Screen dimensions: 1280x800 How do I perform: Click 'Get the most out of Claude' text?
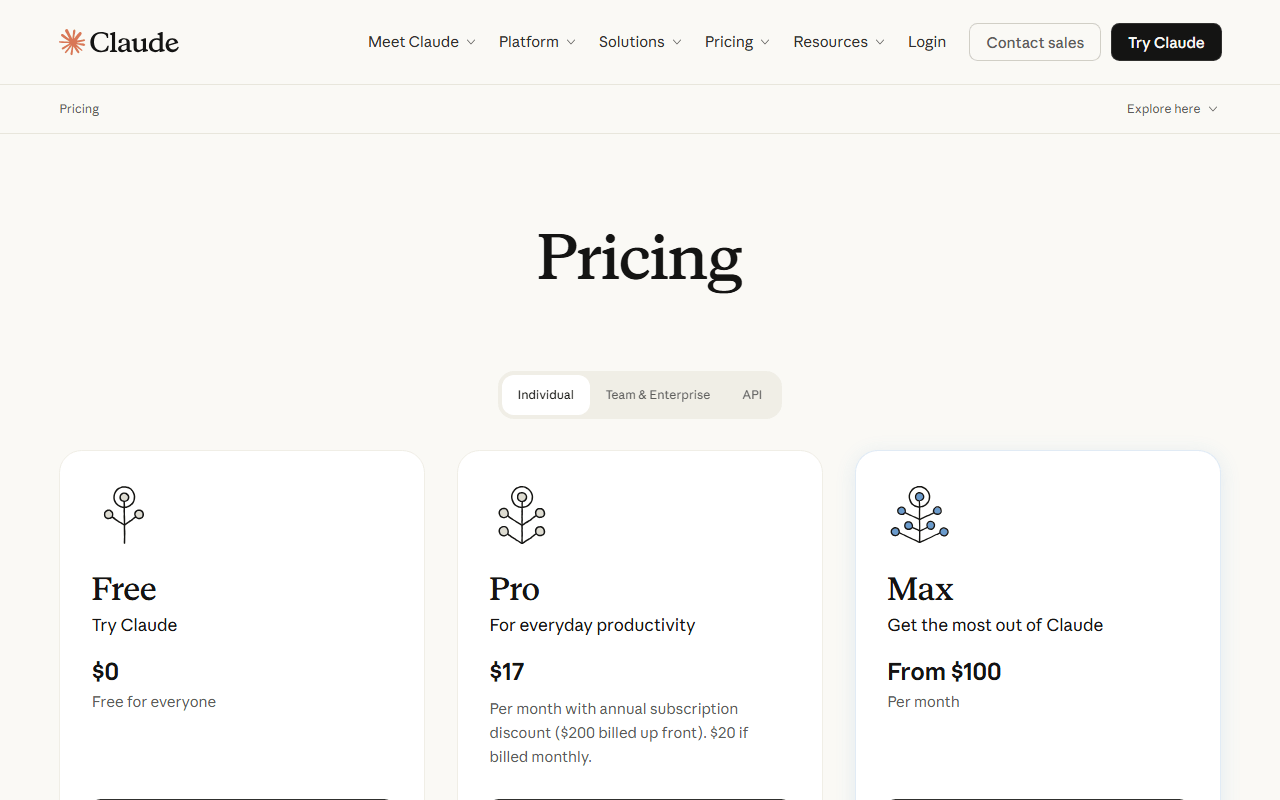point(995,625)
